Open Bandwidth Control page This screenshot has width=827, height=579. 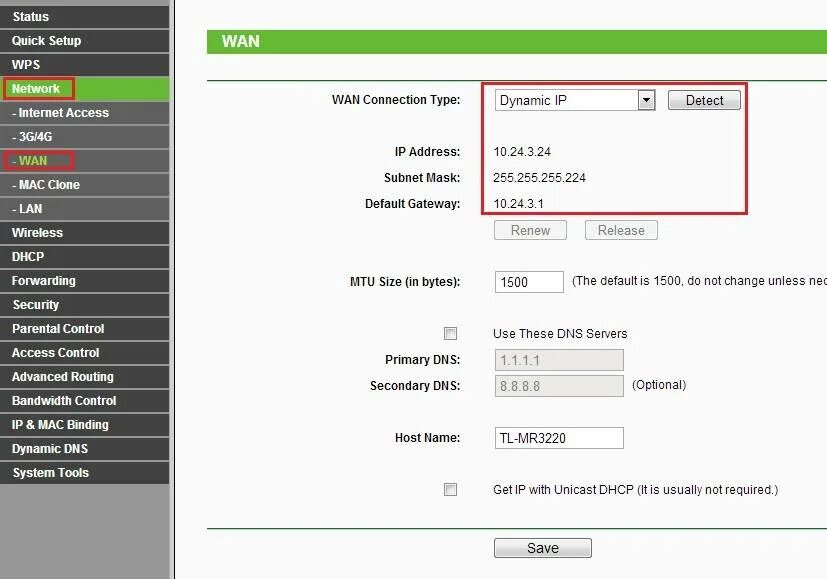click(x=84, y=400)
